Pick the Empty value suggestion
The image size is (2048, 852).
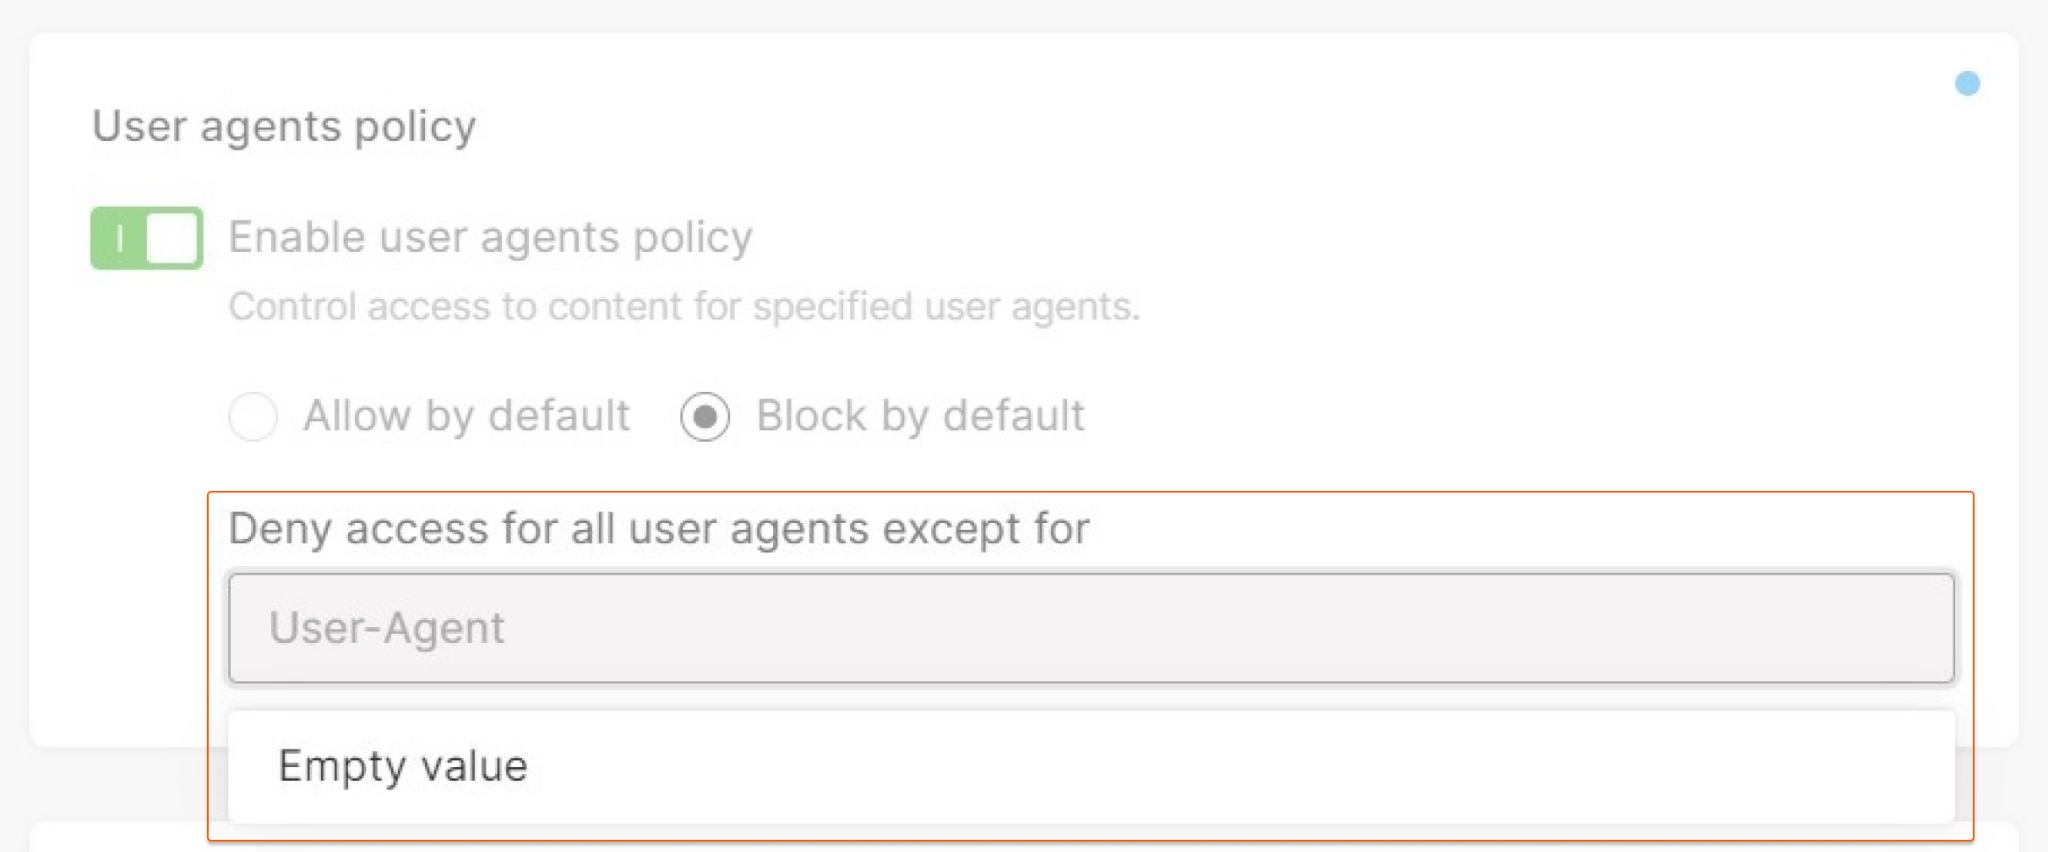[x=1091, y=766]
